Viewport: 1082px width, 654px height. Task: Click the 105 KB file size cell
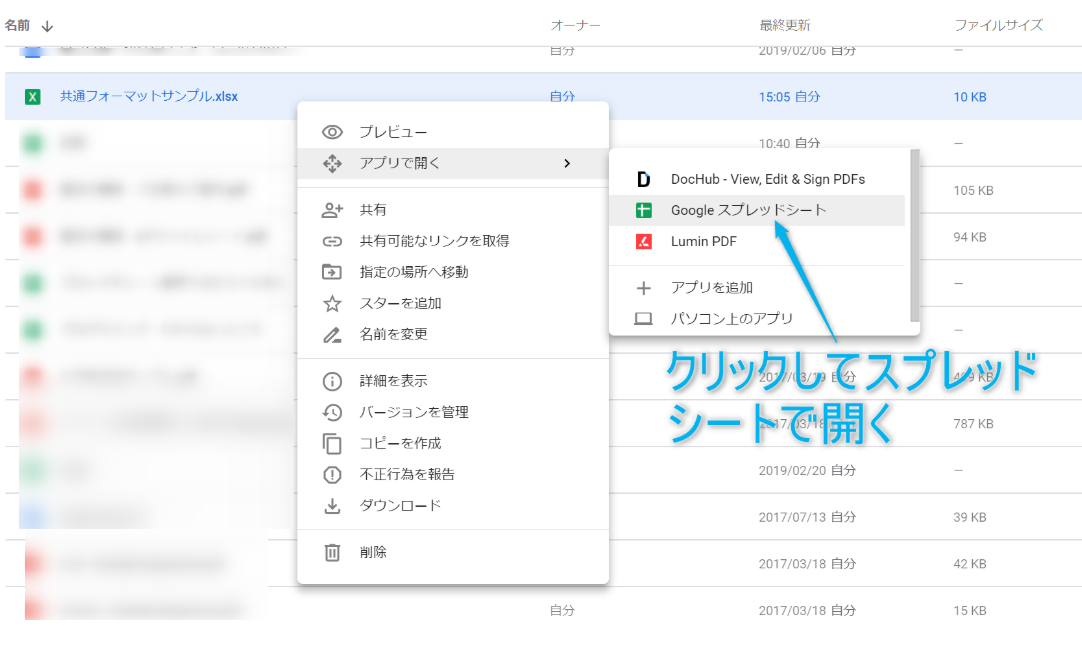tap(974, 190)
